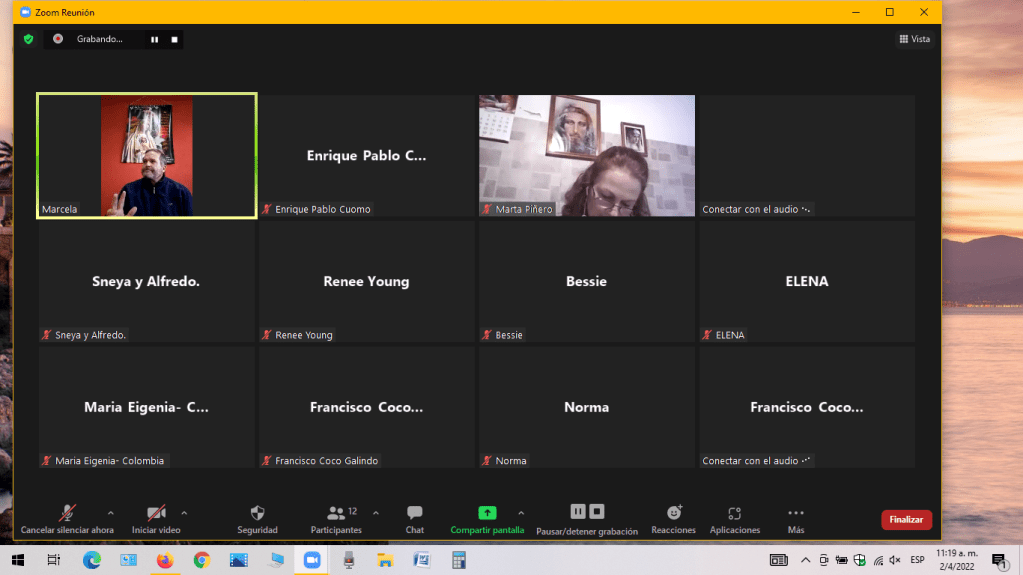Open Aplicaciones in the toolbar
This screenshot has width=1023, height=575.
pyautogui.click(x=734, y=513)
